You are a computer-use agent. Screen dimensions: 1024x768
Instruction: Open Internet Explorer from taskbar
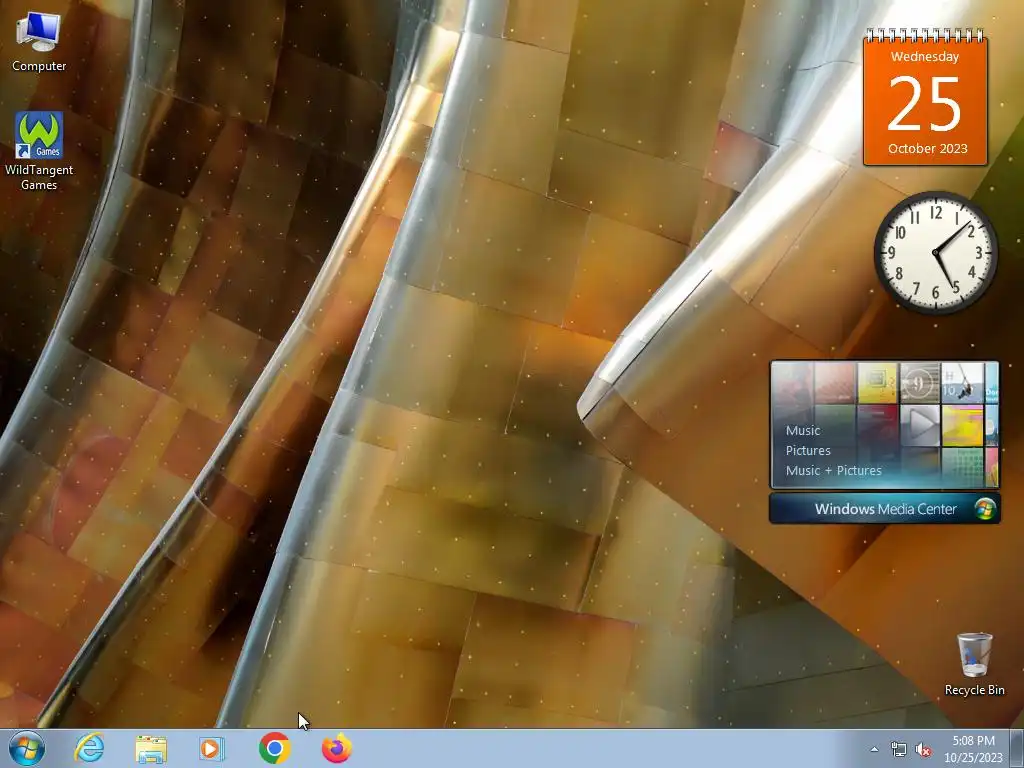pos(89,748)
